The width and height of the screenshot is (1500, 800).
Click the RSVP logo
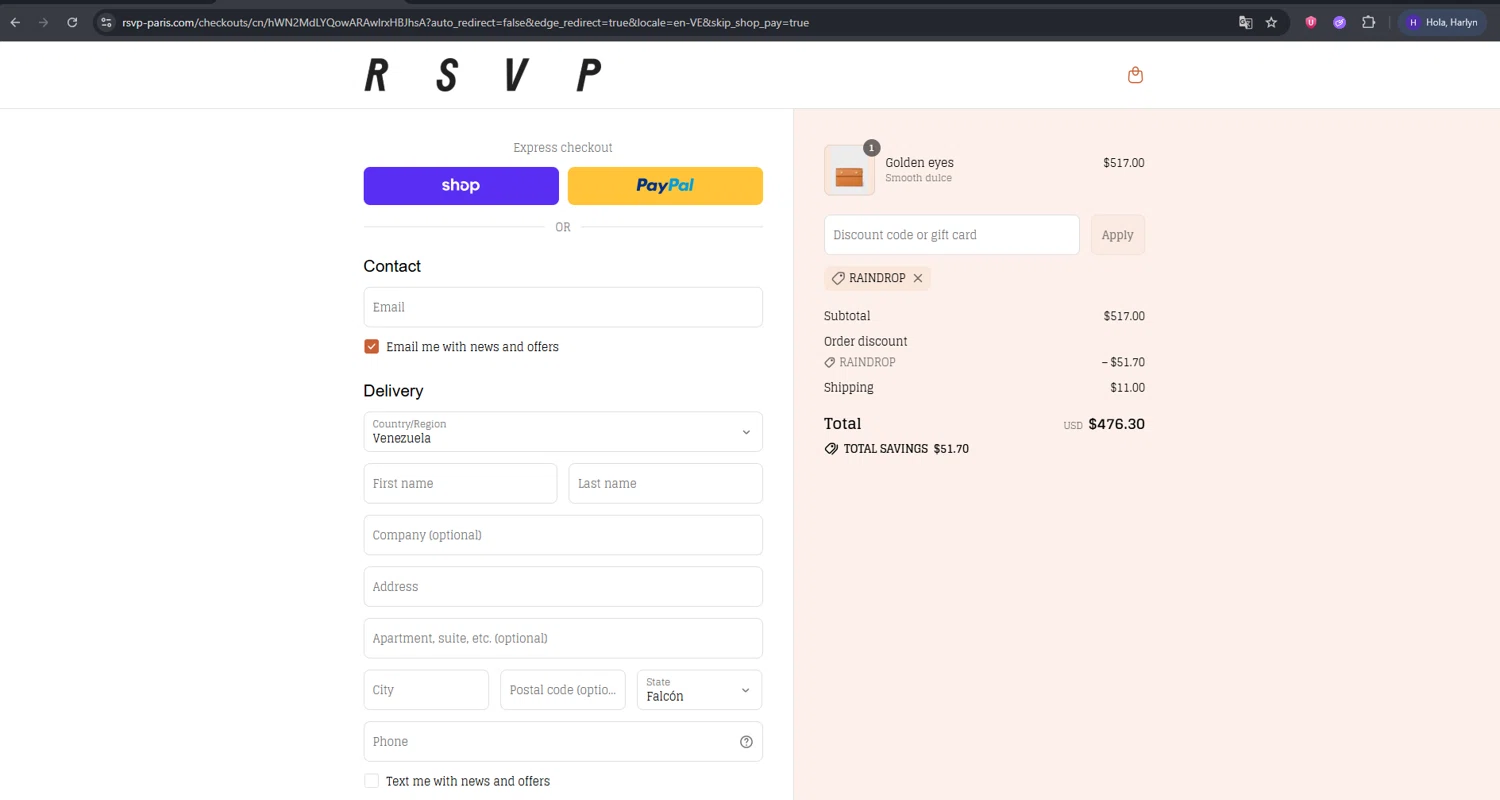coord(483,75)
